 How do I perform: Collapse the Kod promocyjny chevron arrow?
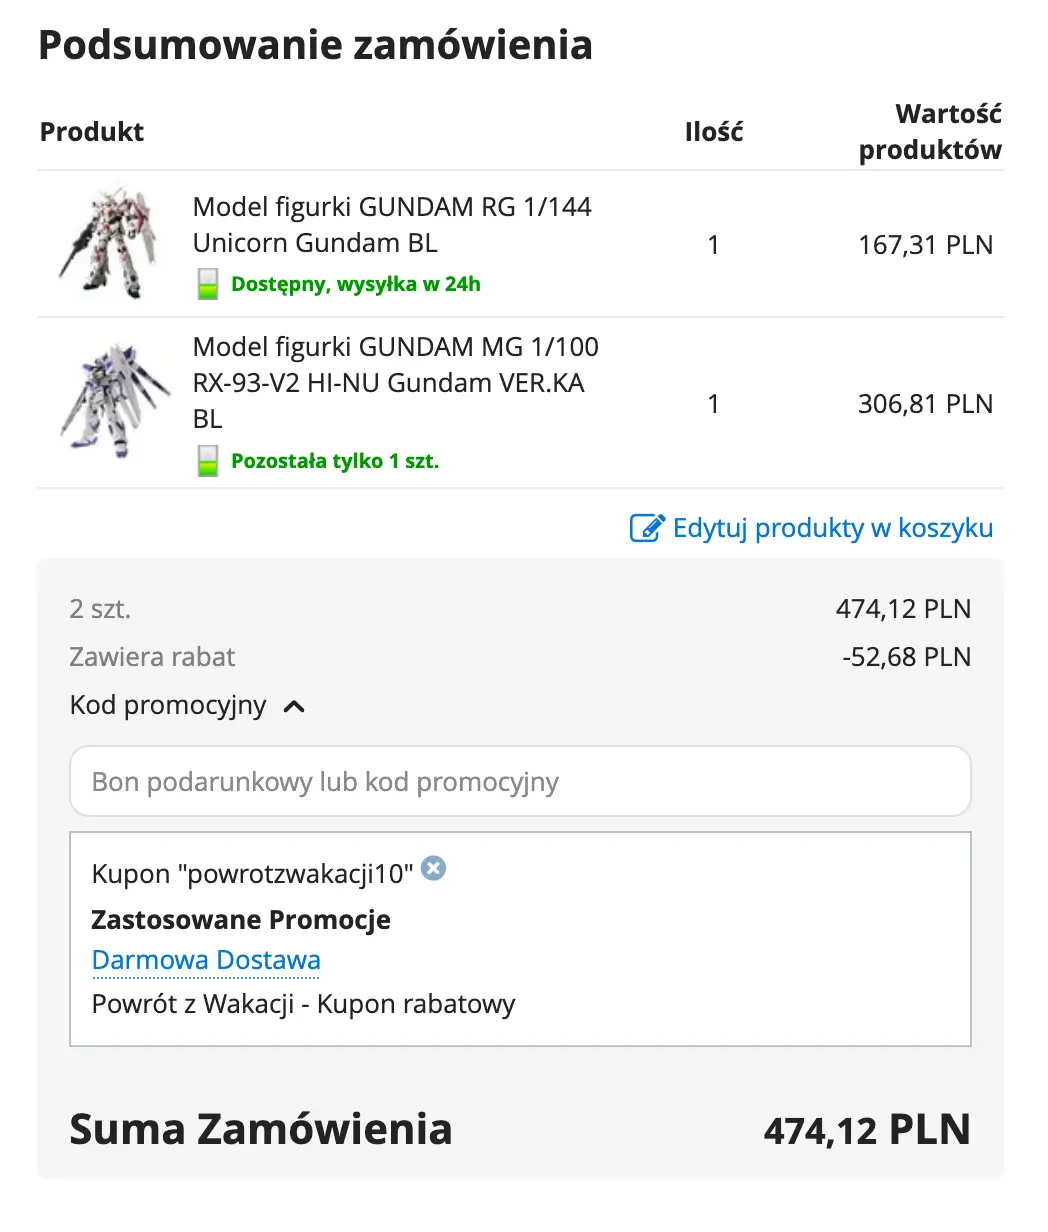[x=294, y=707]
